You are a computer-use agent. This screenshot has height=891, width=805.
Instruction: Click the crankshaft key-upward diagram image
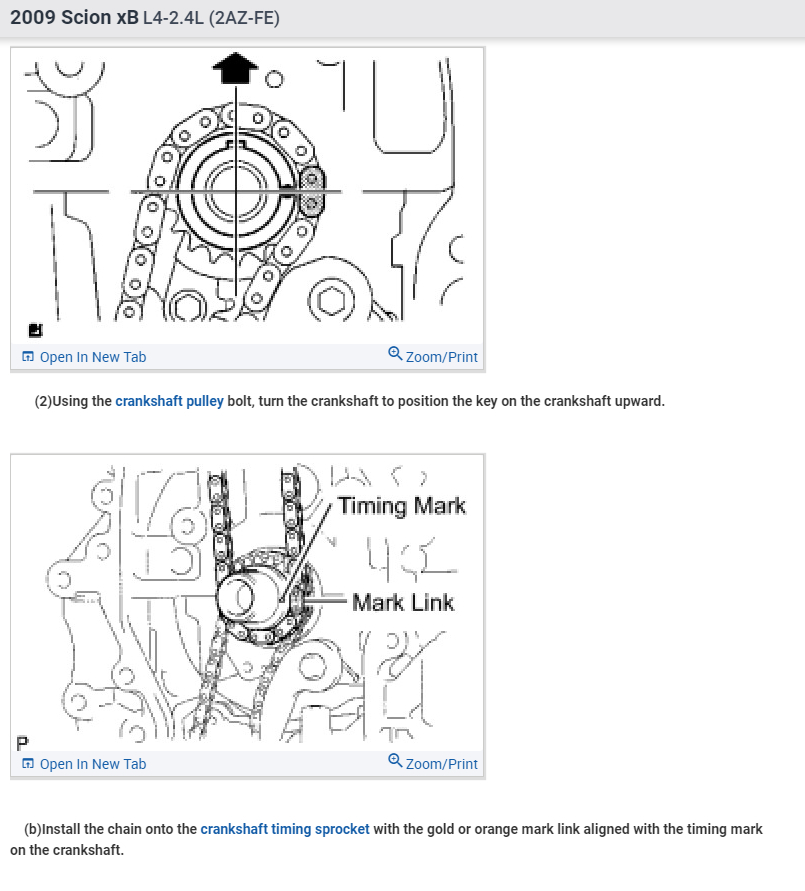pyautogui.click(x=247, y=195)
